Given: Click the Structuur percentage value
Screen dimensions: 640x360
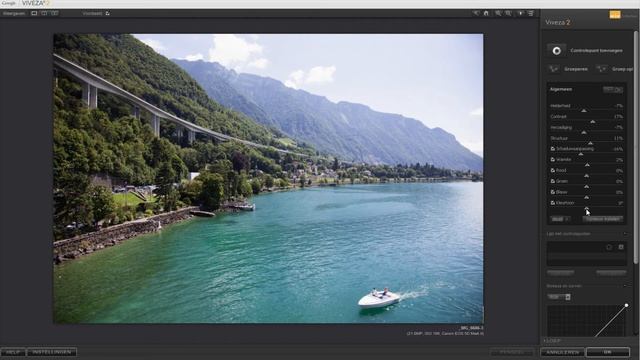Looking at the screenshot, I should (618, 138).
